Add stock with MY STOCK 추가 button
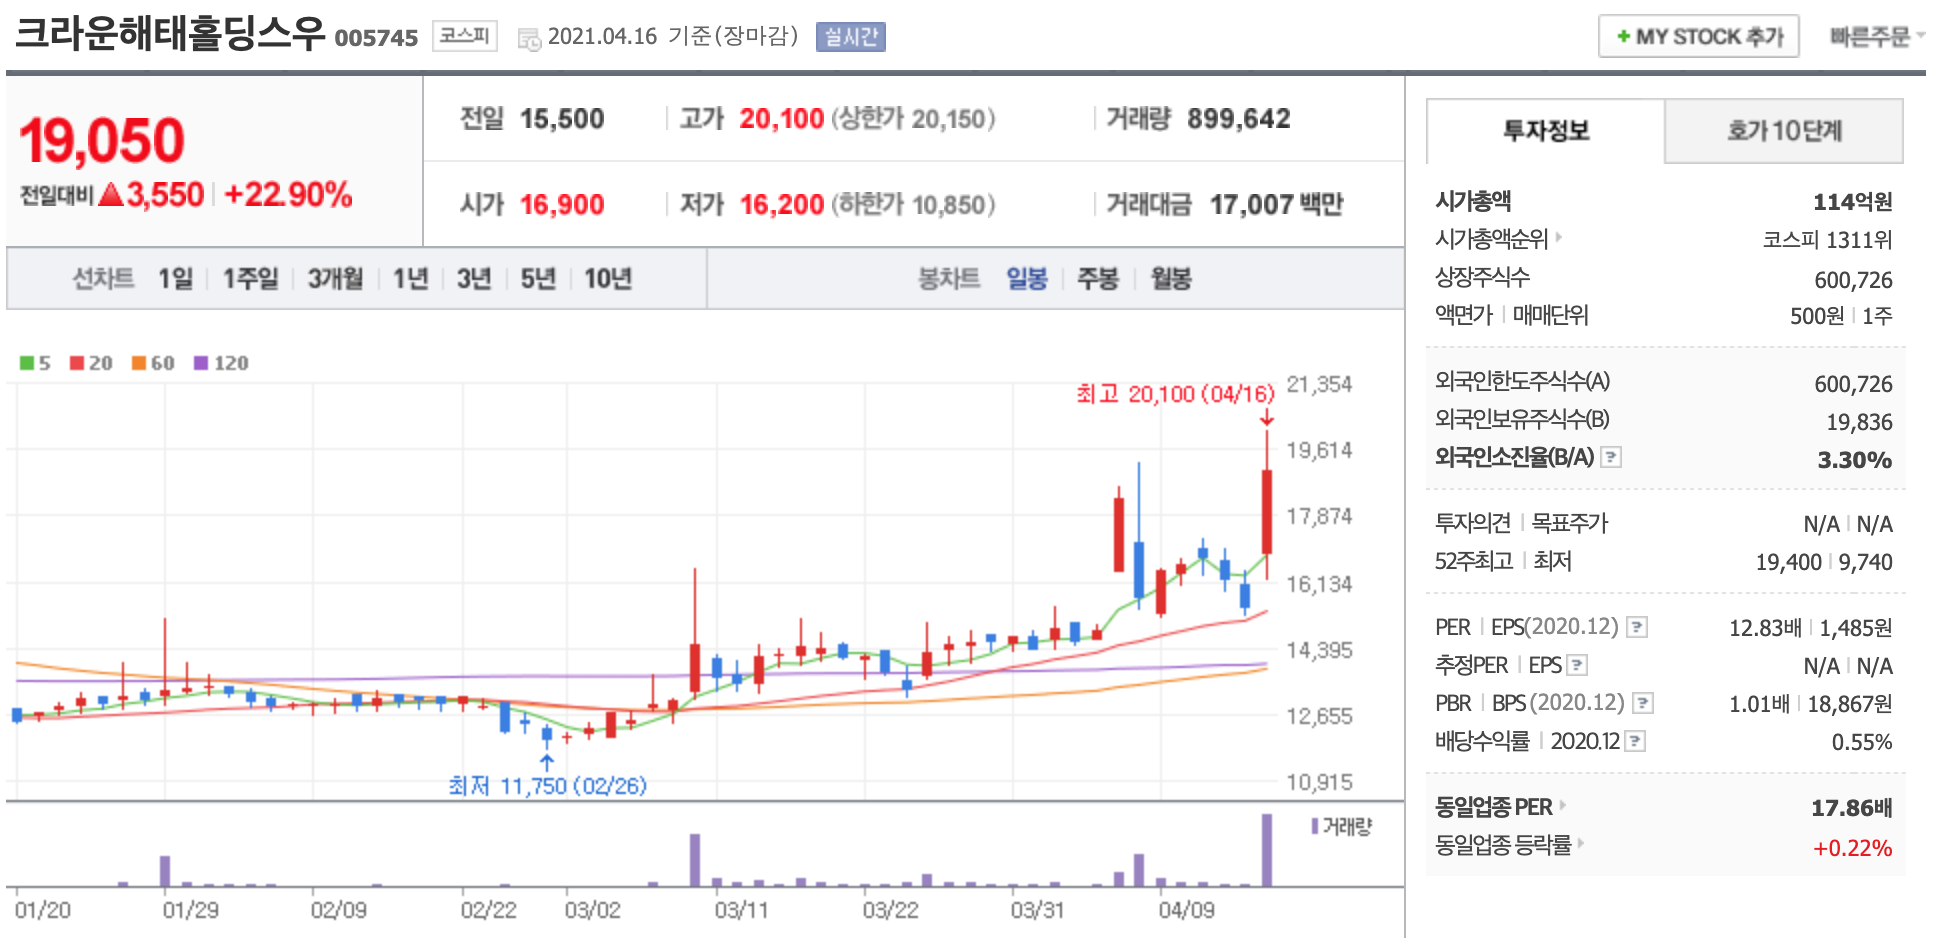Image resolution: width=1940 pixels, height=938 pixels. pos(1698,36)
